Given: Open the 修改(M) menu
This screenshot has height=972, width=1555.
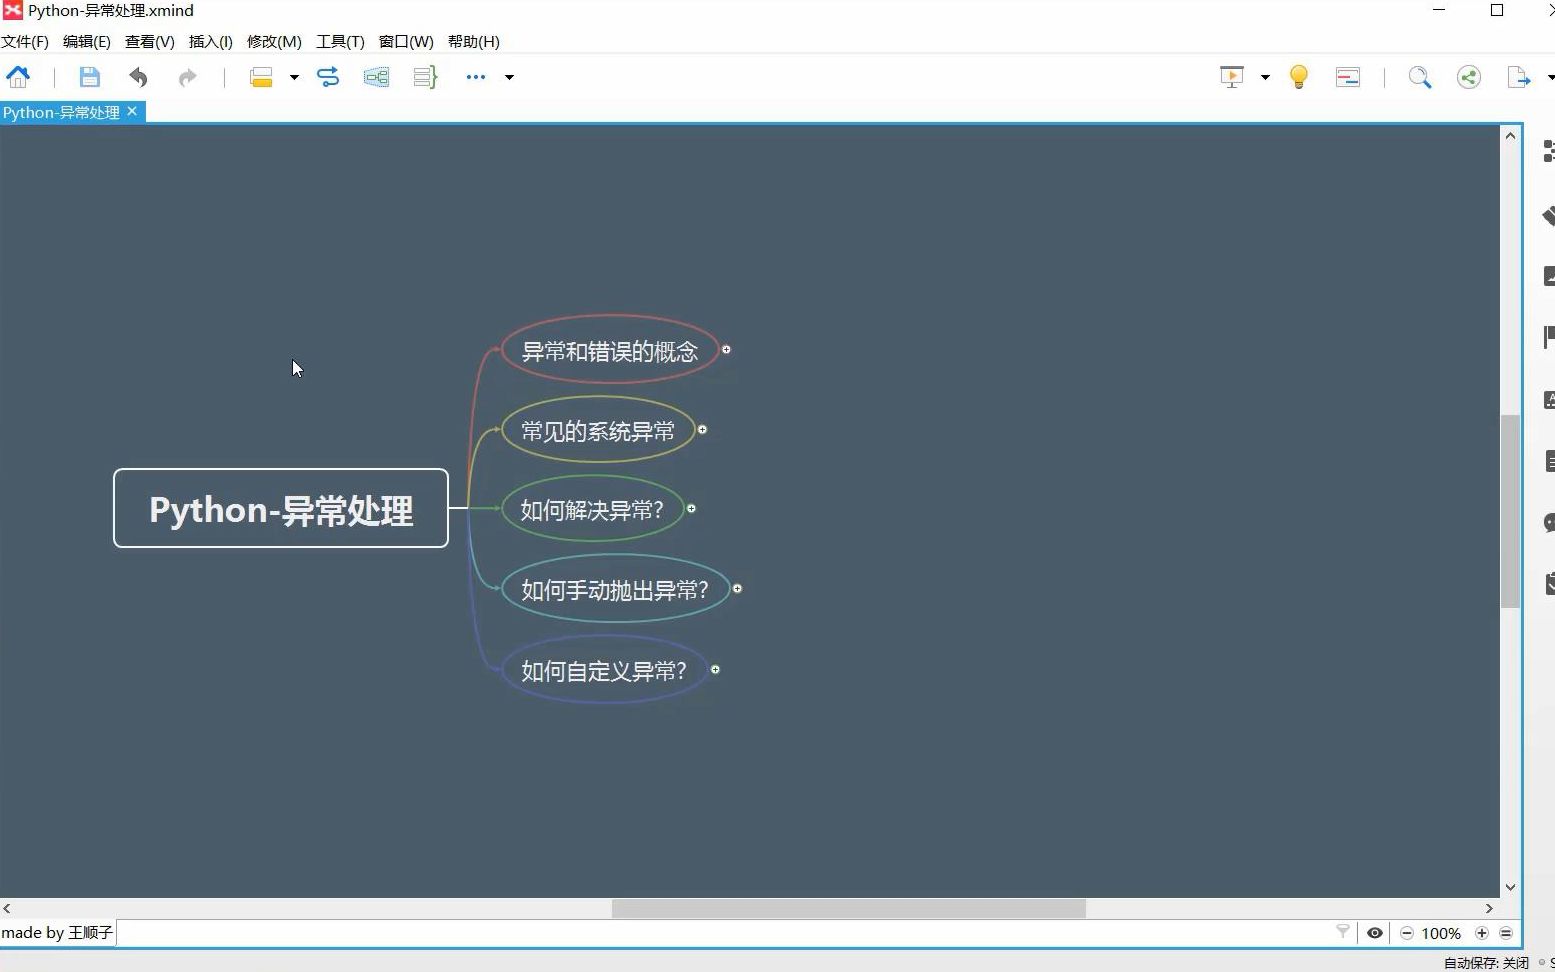Looking at the screenshot, I should (x=274, y=41).
